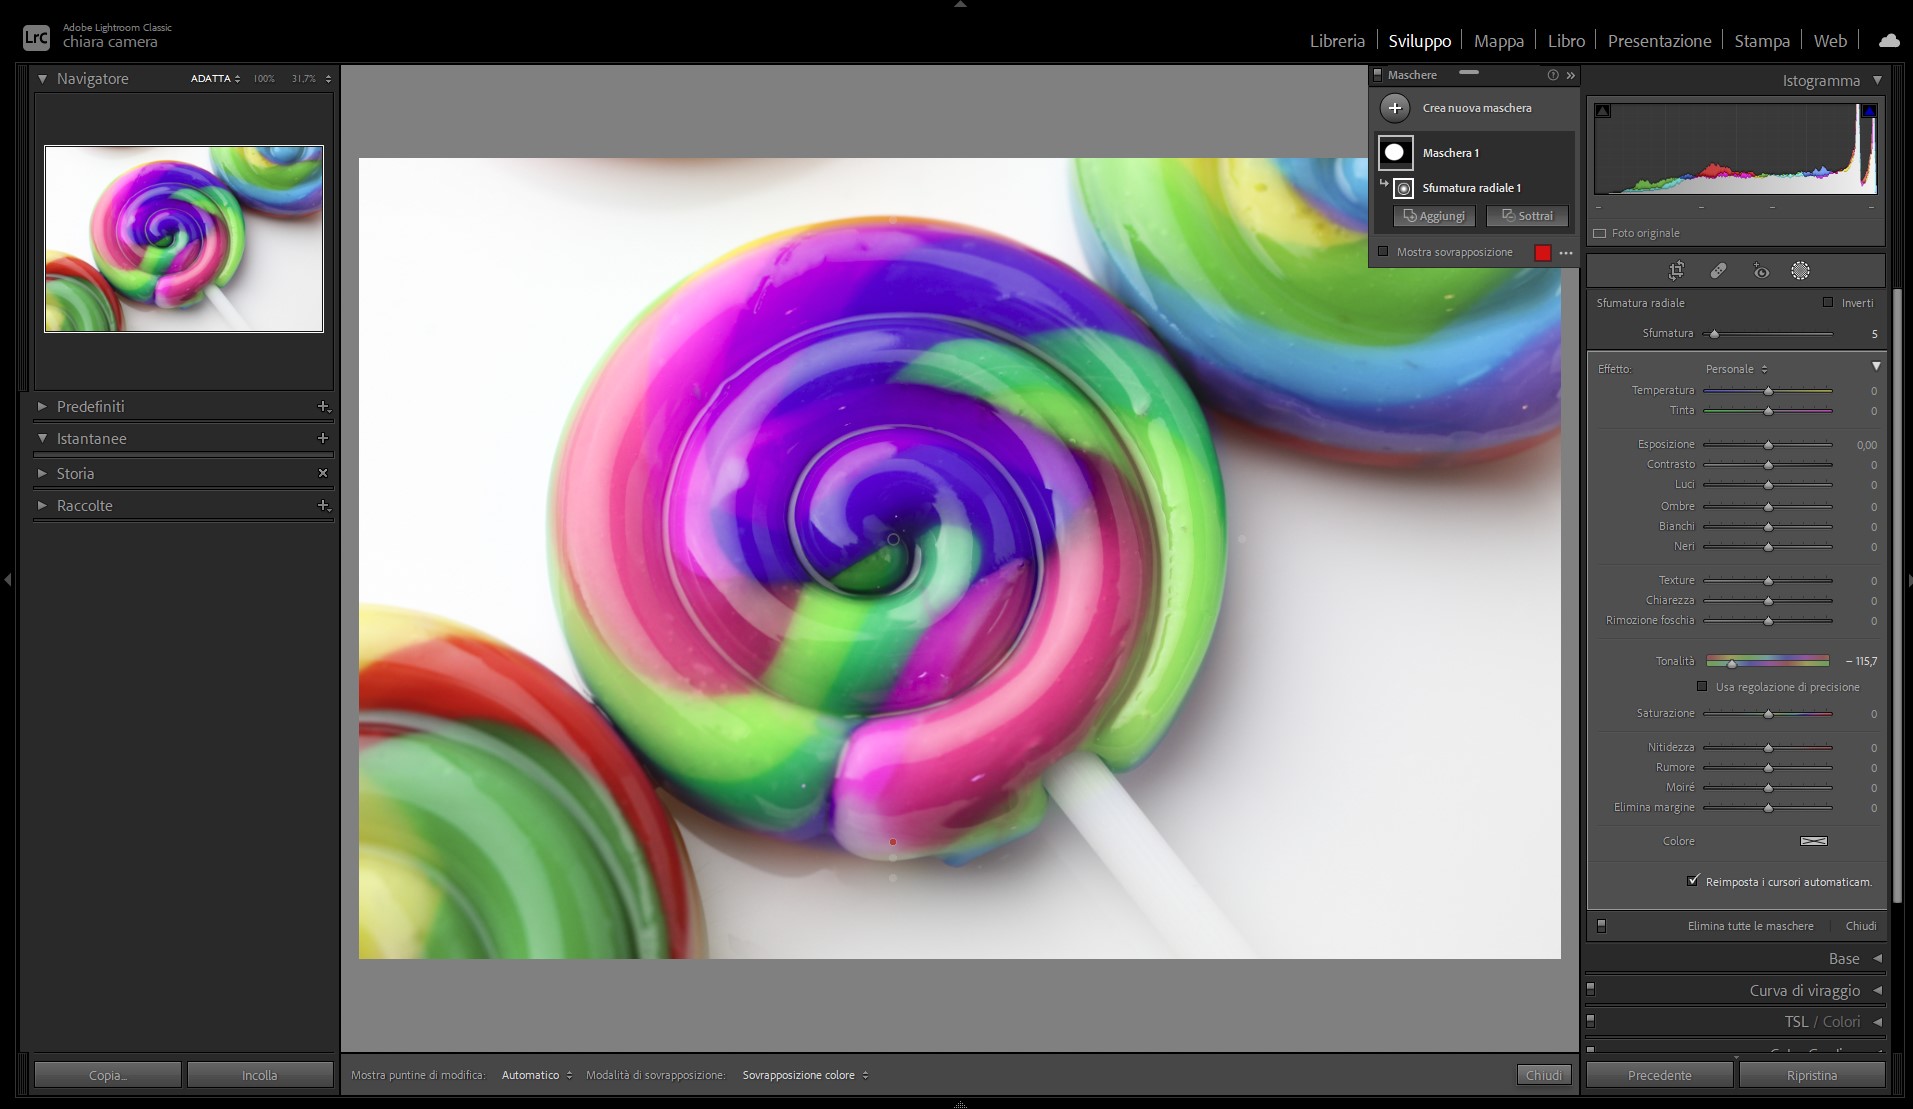Click the Navigatore preview thumbnail

pos(184,239)
